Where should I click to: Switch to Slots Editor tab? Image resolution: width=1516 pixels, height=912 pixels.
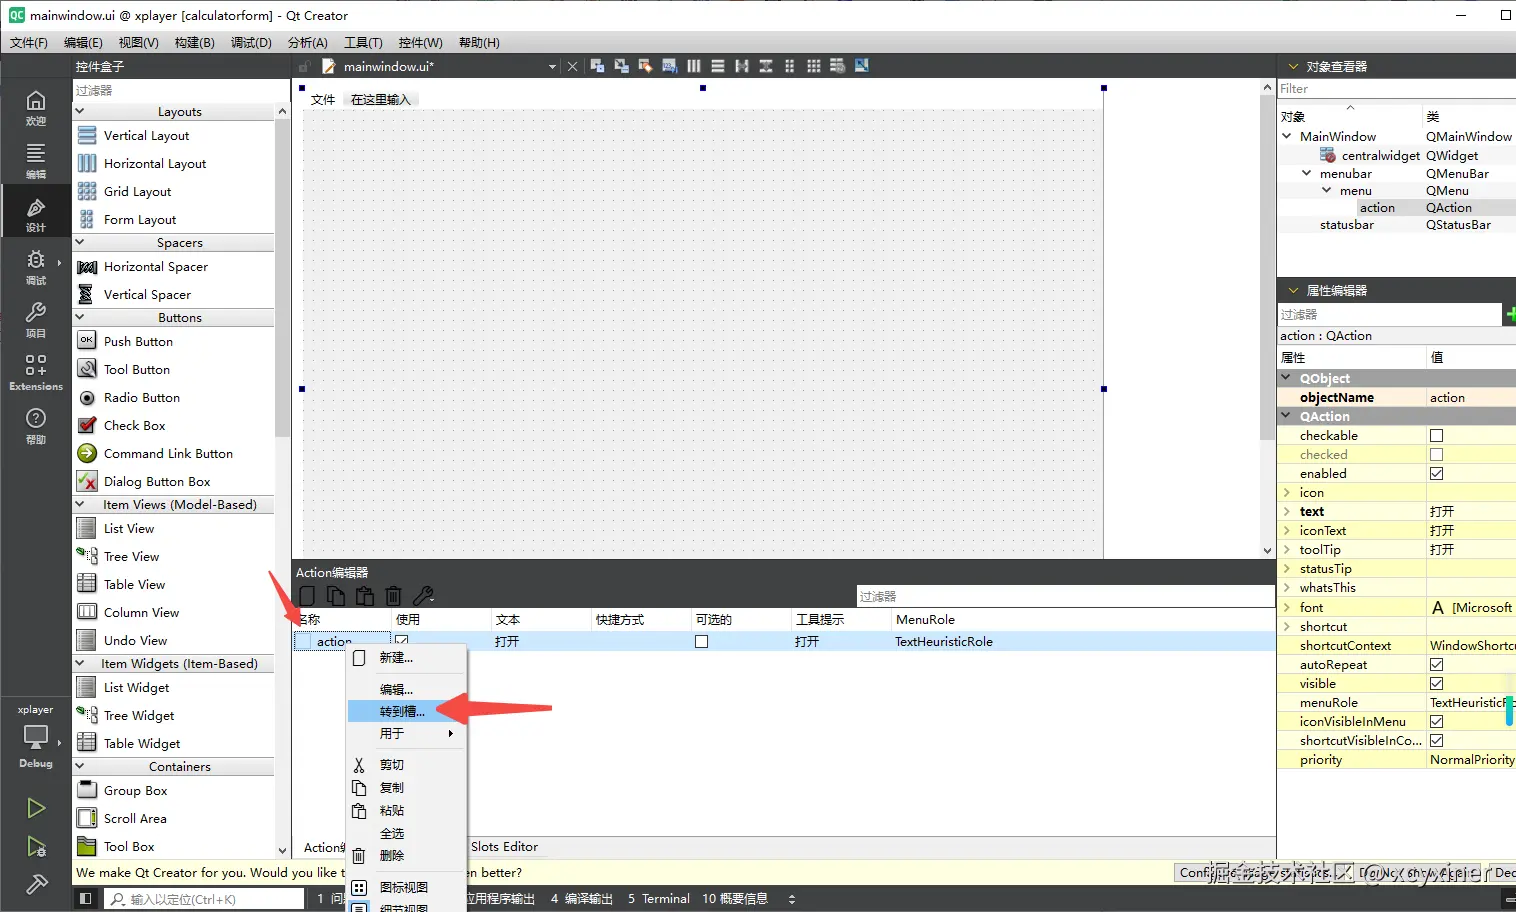point(504,847)
